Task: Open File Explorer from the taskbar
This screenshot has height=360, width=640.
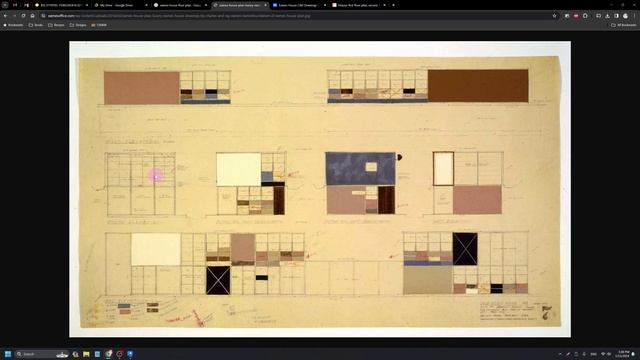Action: click(86, 354)
